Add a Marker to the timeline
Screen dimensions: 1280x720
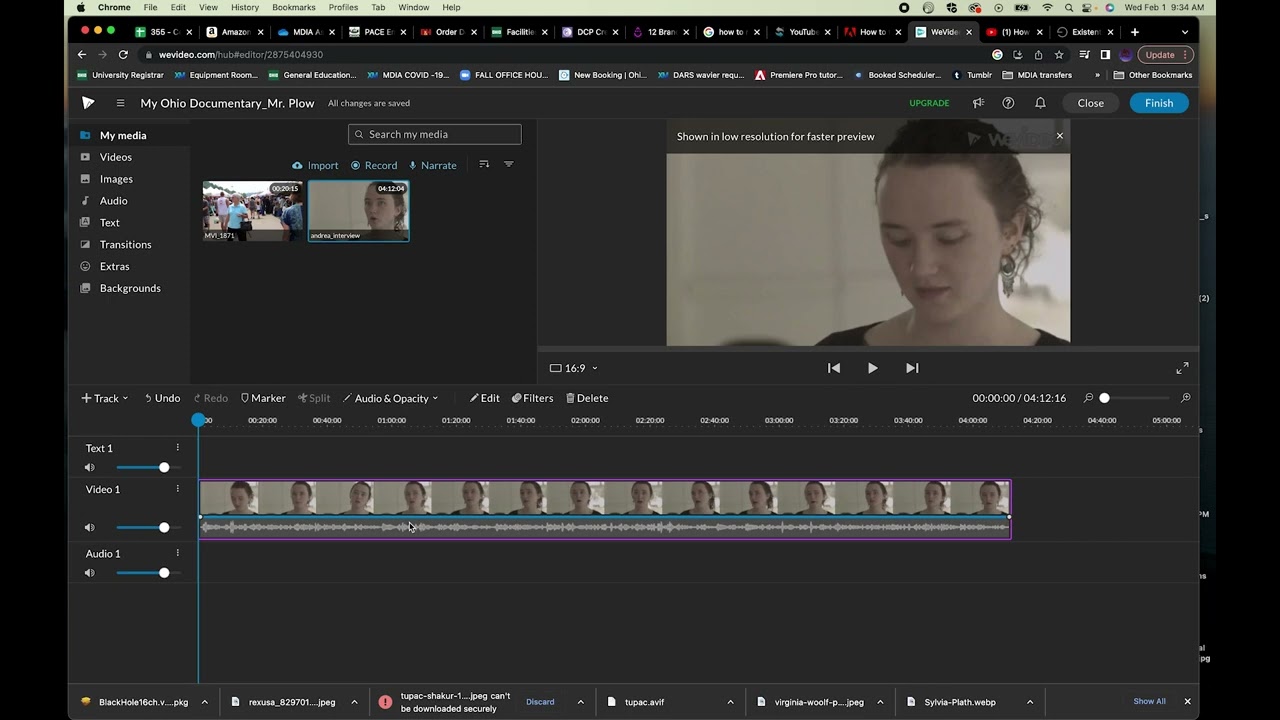click(x=263, y=398)
